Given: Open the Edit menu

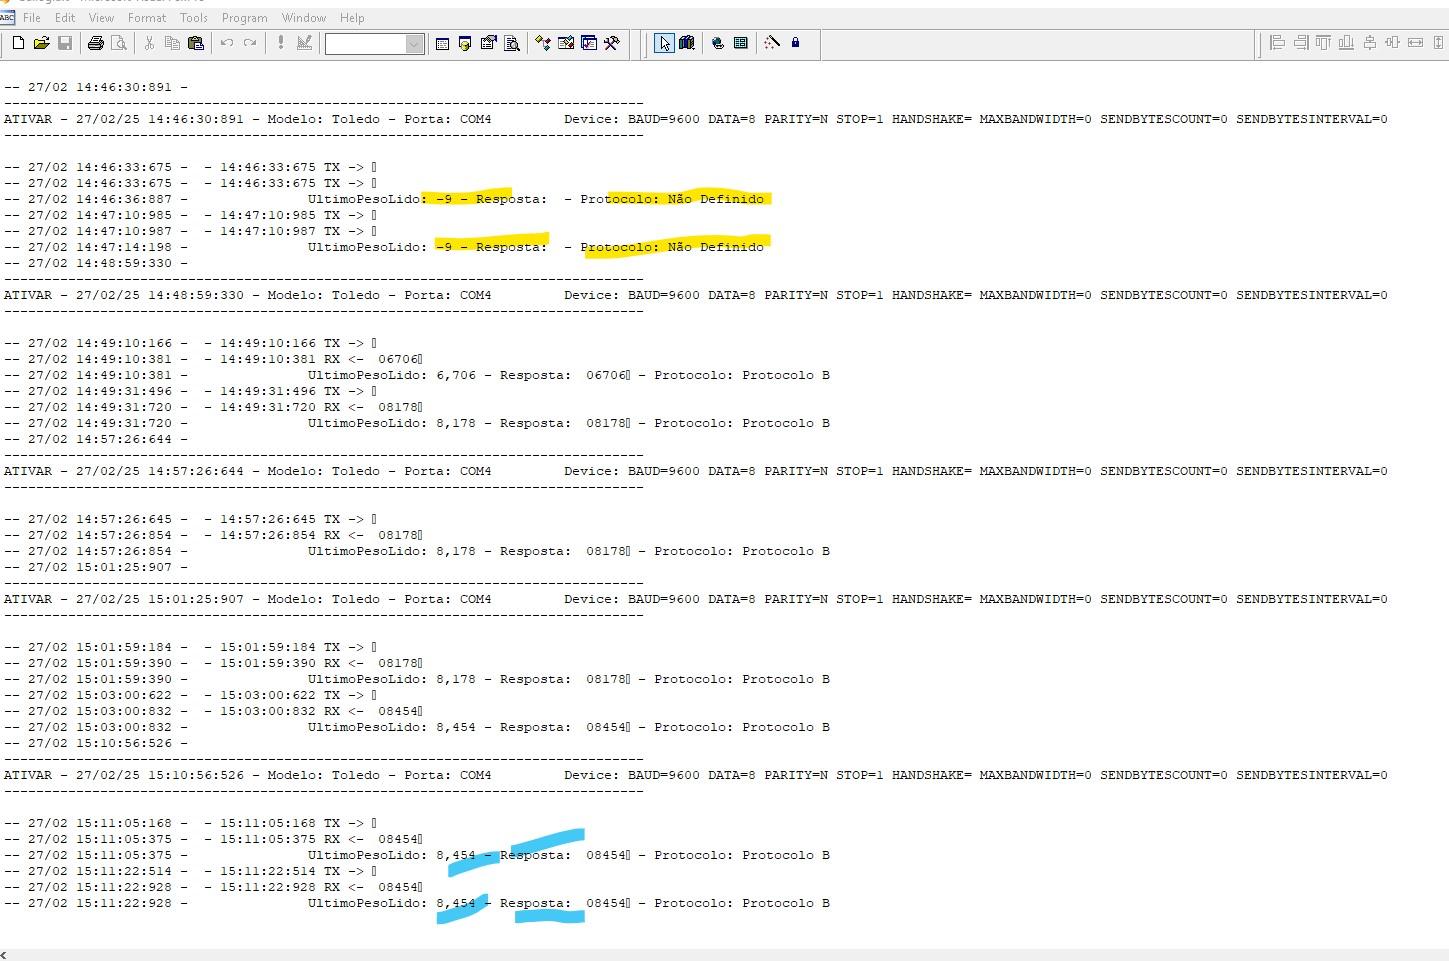Looking at the screenshot, I should pyautogui.click(x=65, y=18).
